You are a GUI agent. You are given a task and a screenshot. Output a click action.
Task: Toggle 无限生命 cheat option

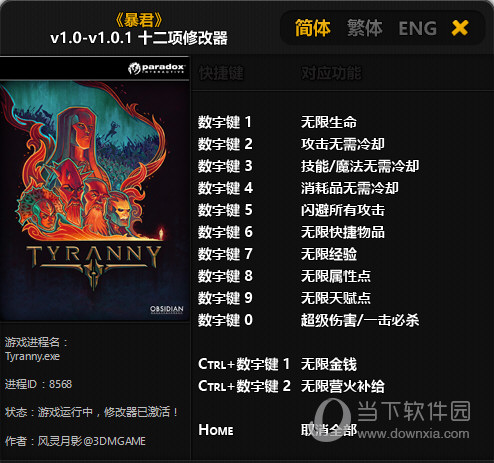point(329,122)
